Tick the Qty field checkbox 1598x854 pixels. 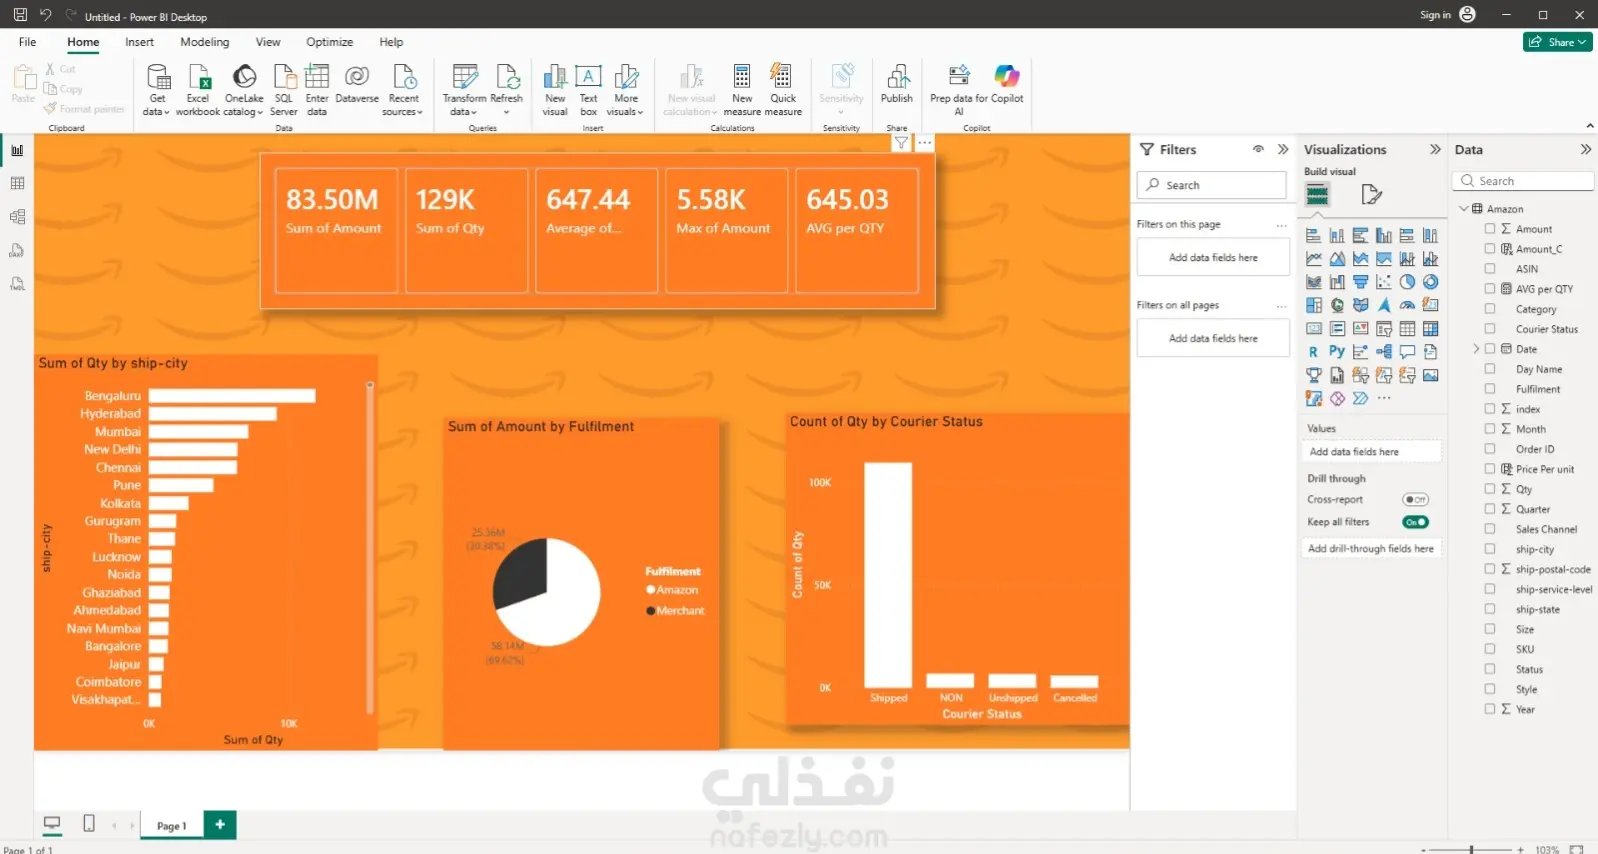(1490, 489)
